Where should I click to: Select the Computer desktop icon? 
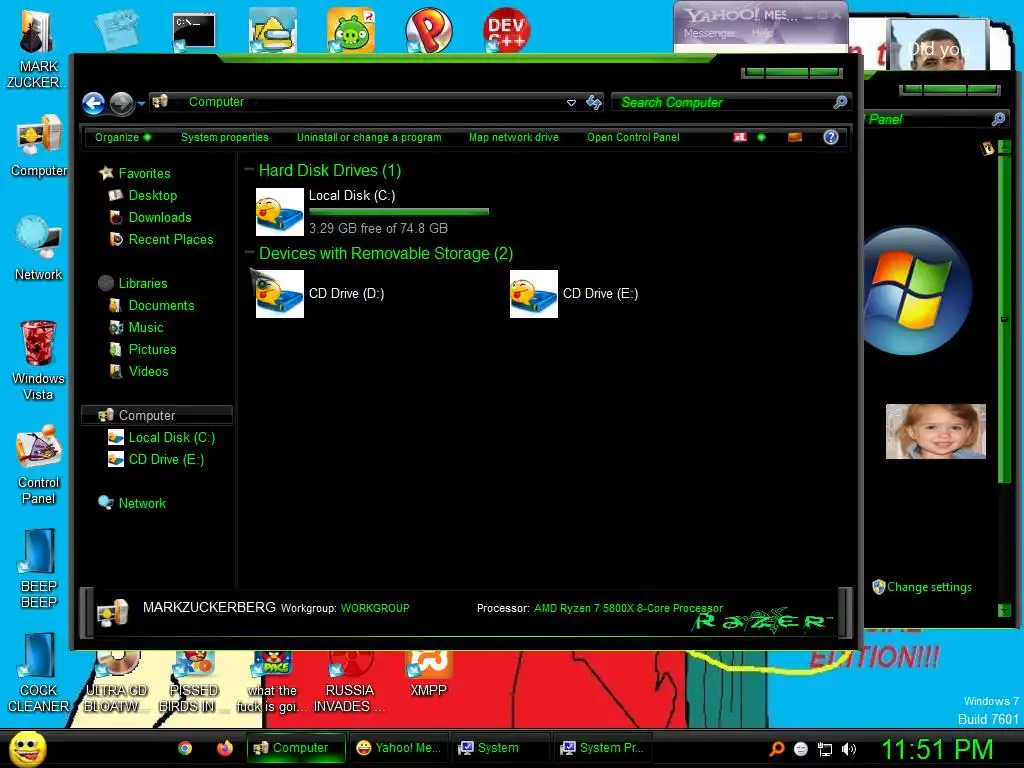point(39,146)
